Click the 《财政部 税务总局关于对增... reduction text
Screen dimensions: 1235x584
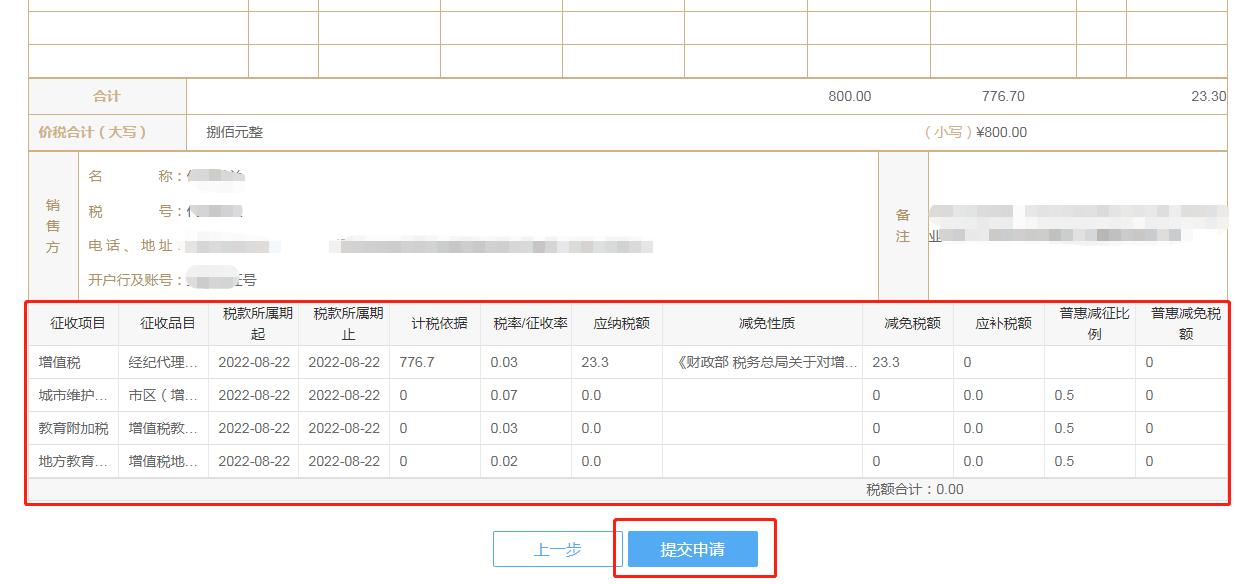(x=766, y=361)
